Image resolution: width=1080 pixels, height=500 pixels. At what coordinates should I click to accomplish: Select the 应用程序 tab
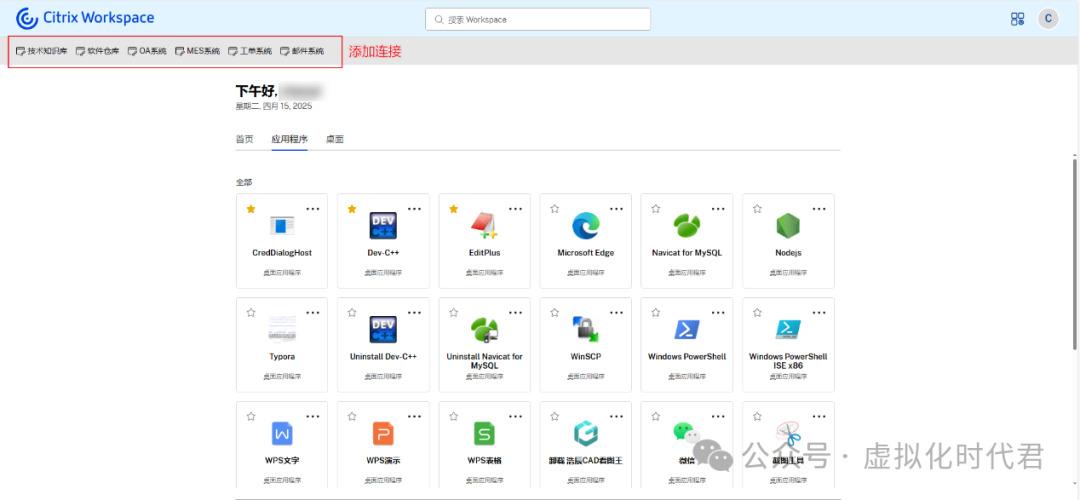(289, 139)
